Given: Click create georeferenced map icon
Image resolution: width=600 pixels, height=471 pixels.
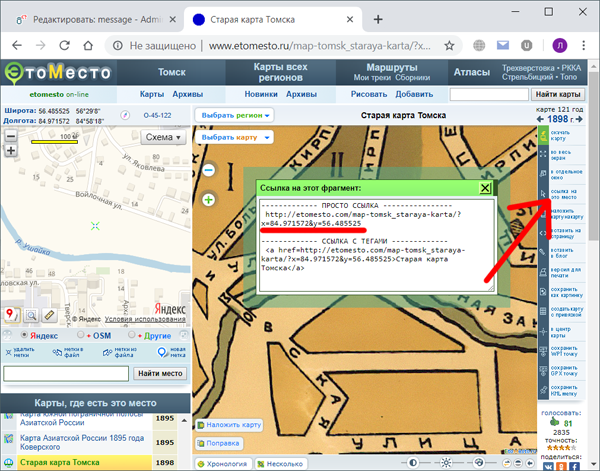Looking at the screenshot, I should (x=543, y=311).
